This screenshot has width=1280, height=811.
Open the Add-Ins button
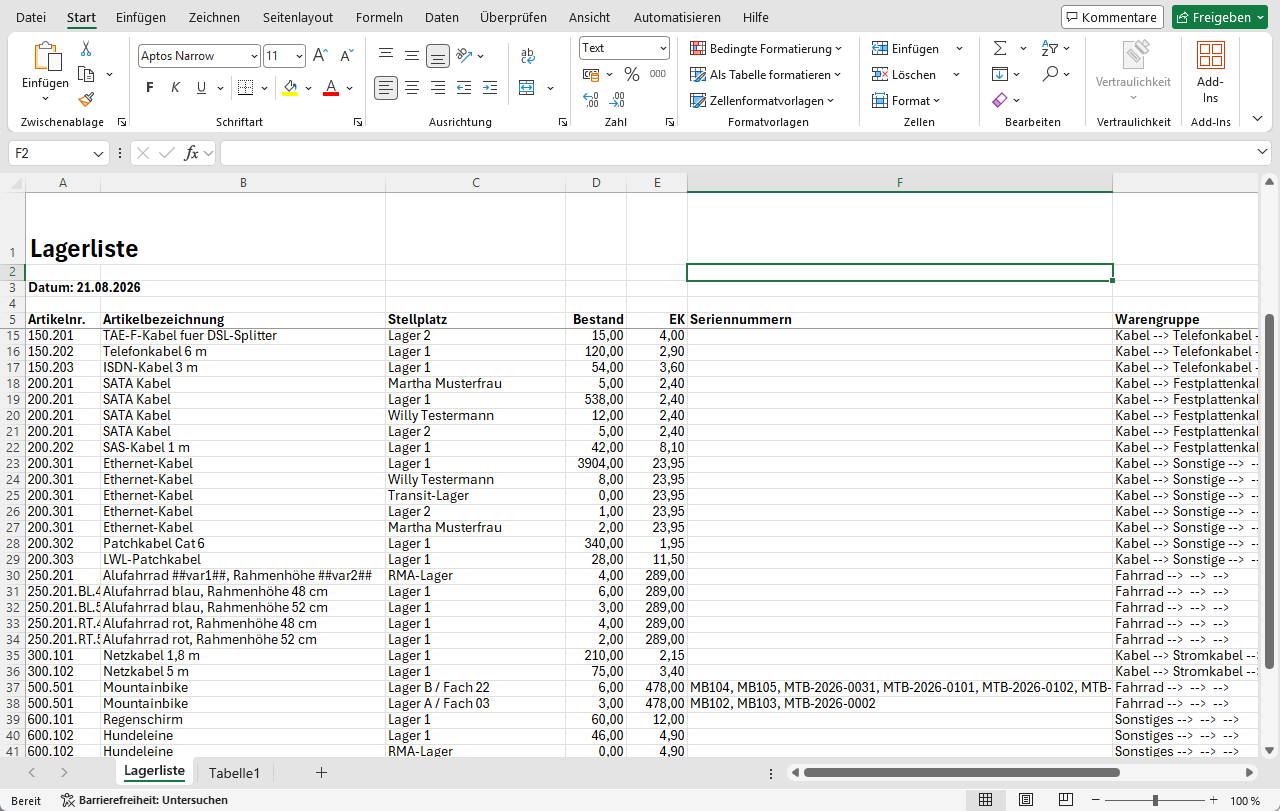tap(1210, 72)
